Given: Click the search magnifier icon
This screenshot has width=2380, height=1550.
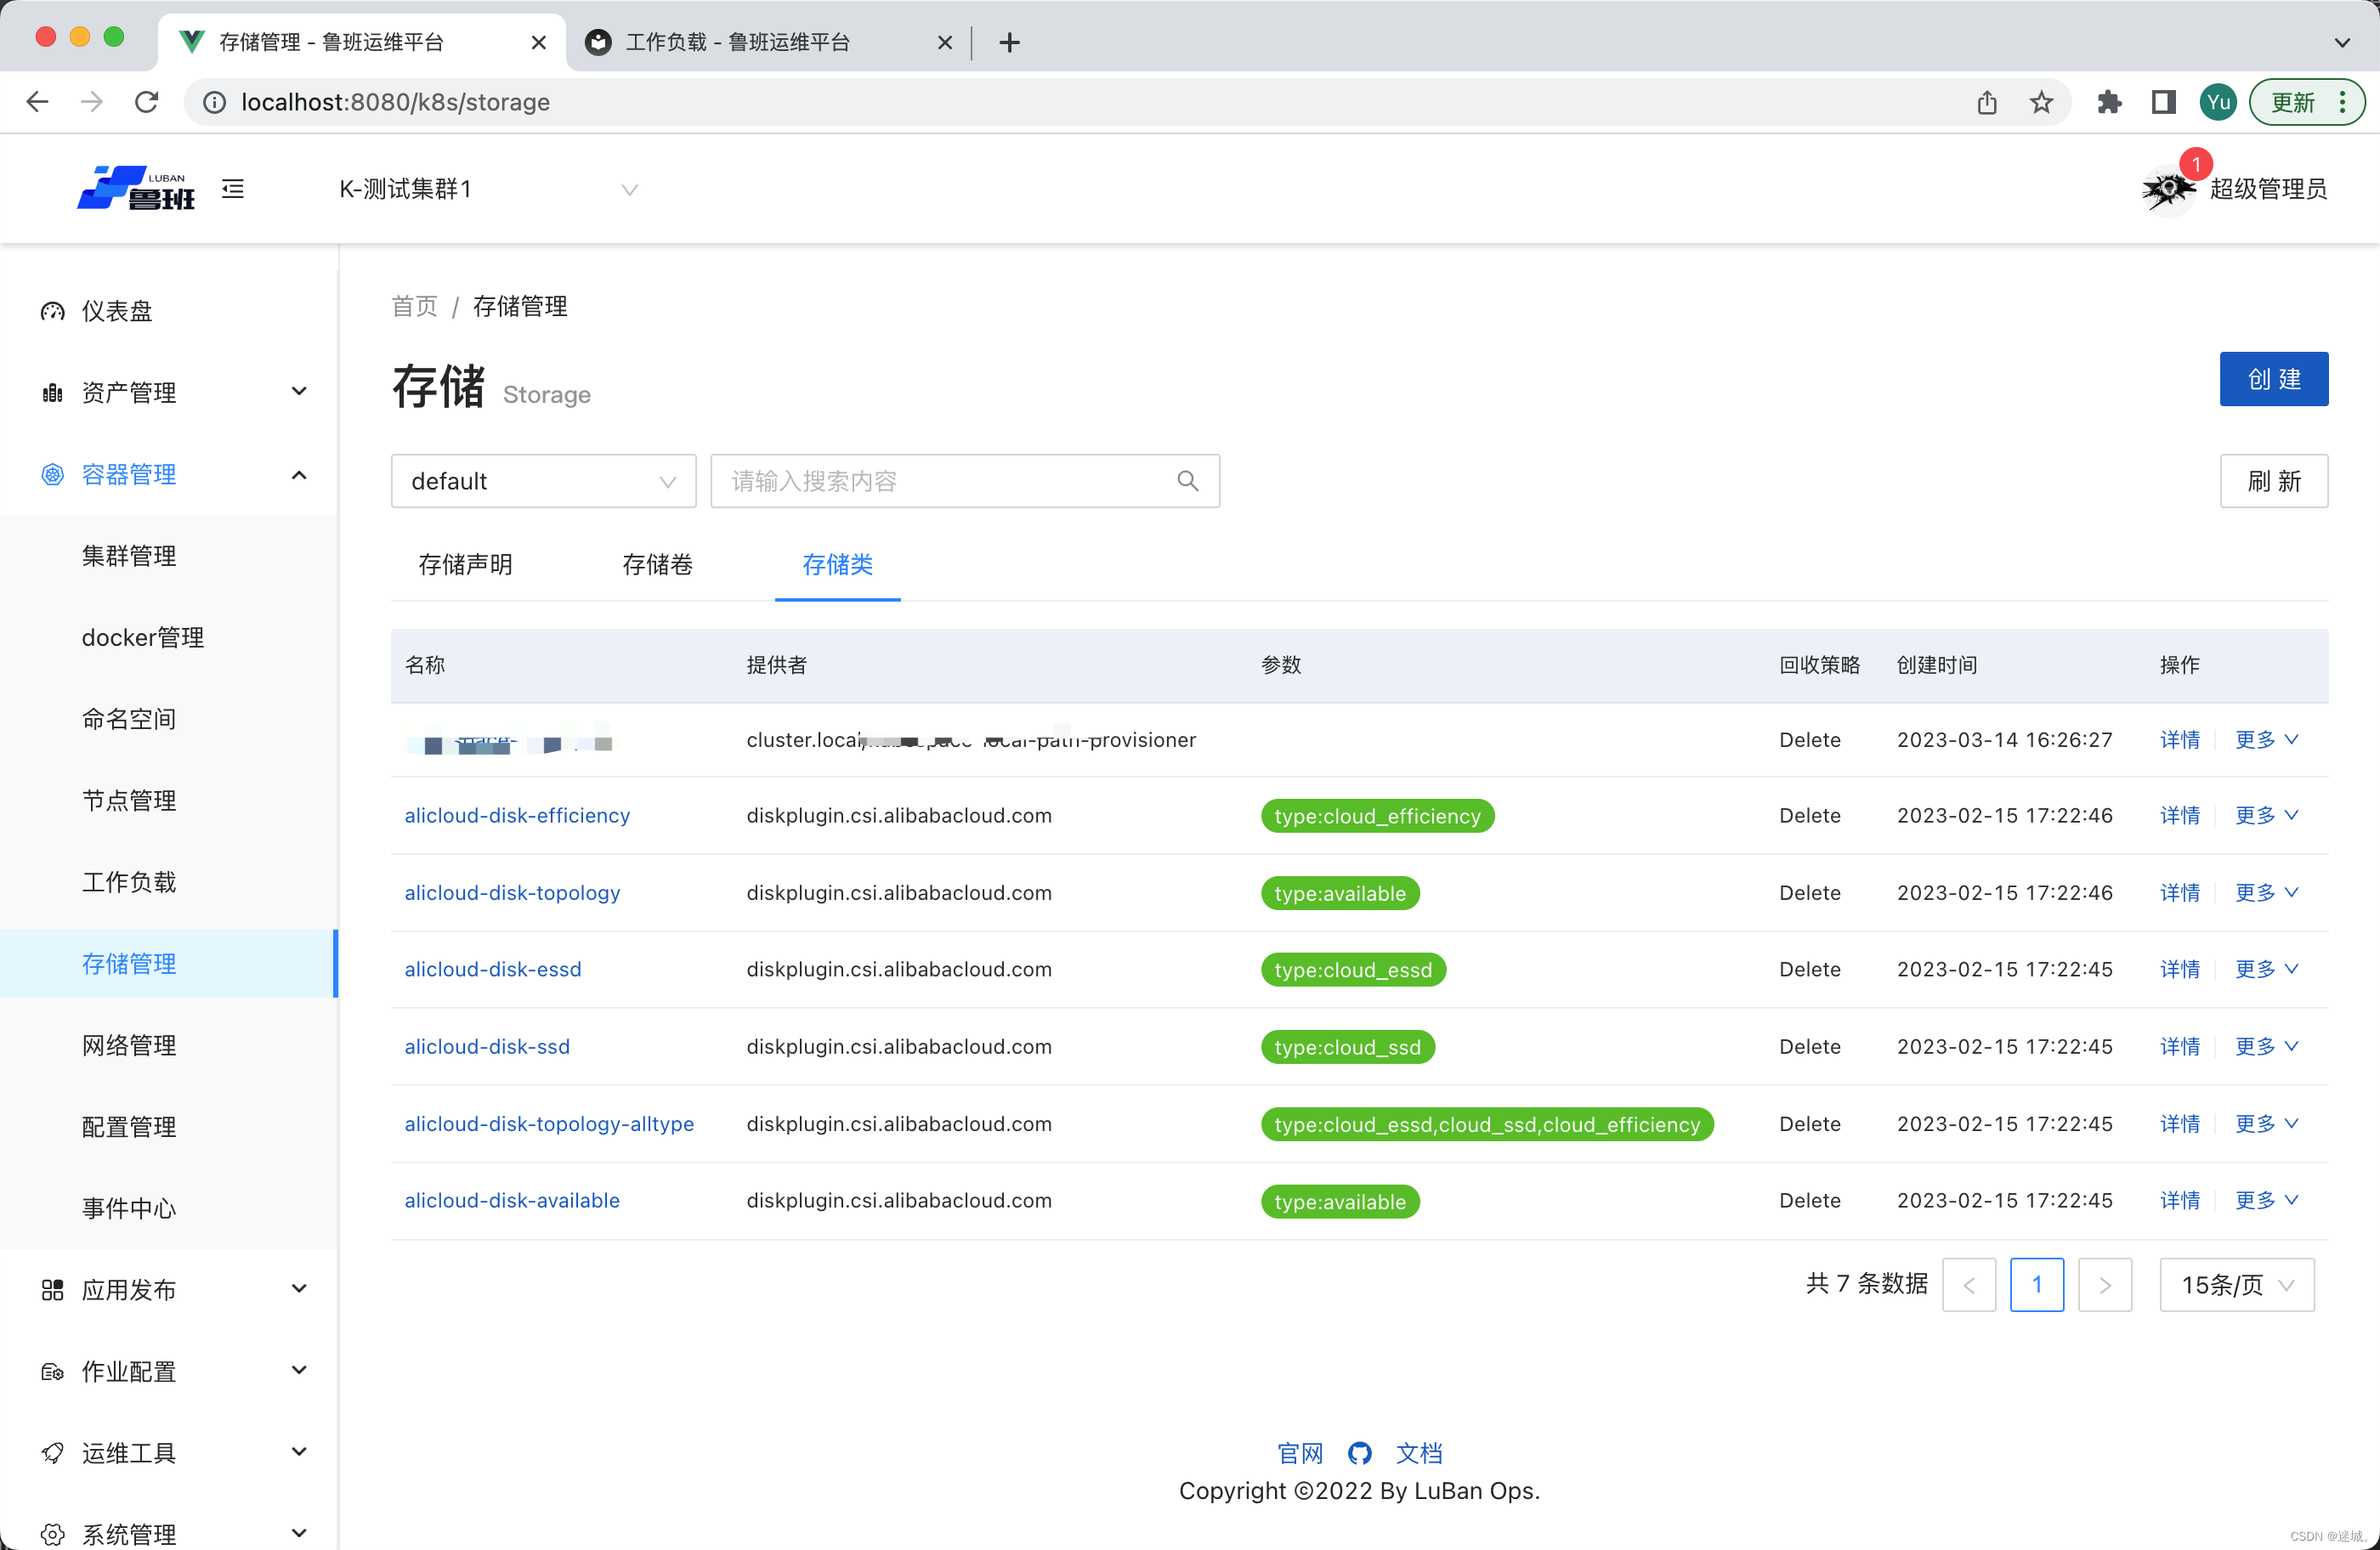Looking at the screenshot, I should pyautogui.click(x=1187, y=481).
